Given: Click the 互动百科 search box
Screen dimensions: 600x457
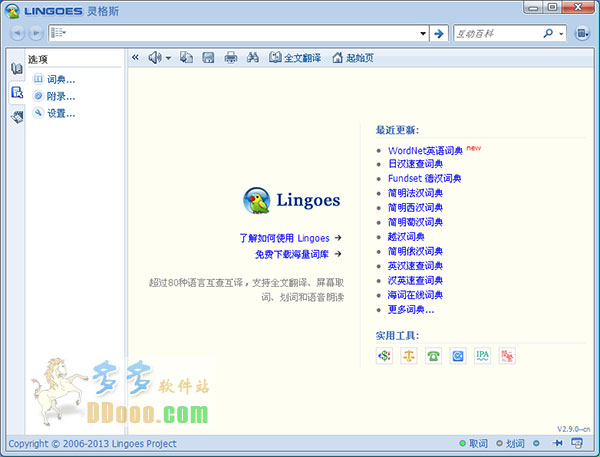Looking at the screenshot, I should [498, 34].
